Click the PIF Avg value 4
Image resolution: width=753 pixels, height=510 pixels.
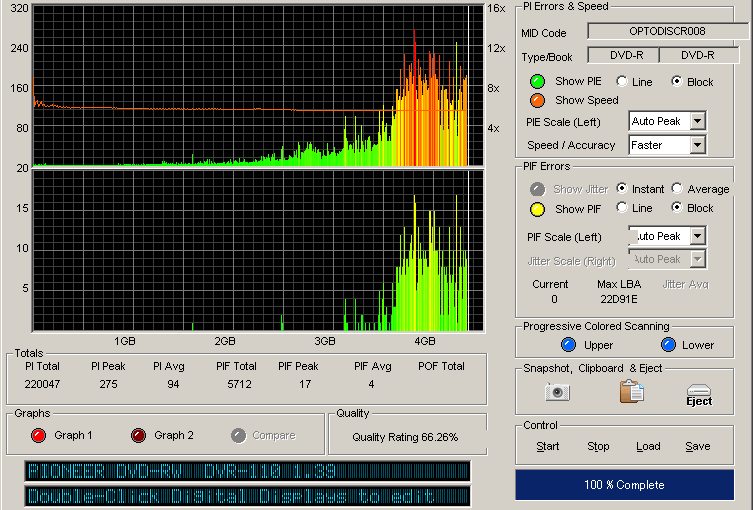[x=371, y=384]
